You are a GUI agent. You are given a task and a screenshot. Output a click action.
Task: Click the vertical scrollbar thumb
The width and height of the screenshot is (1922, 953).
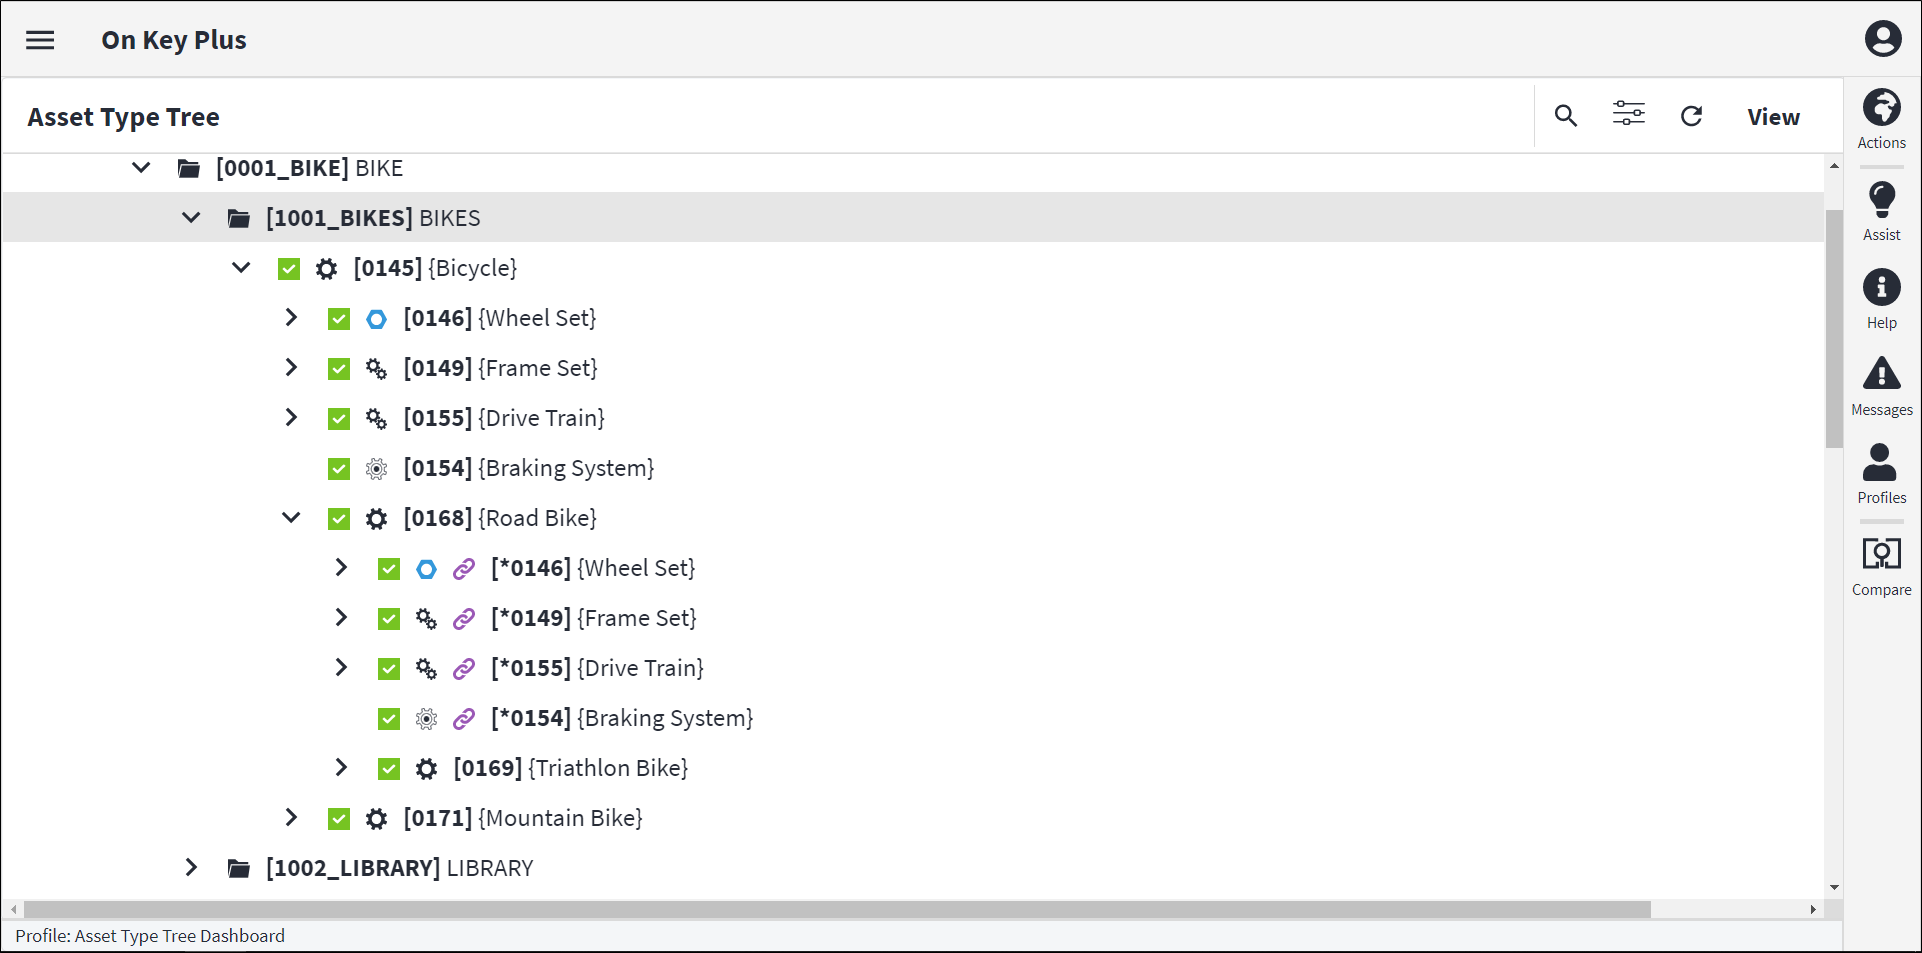click(x=1834, y=329)
